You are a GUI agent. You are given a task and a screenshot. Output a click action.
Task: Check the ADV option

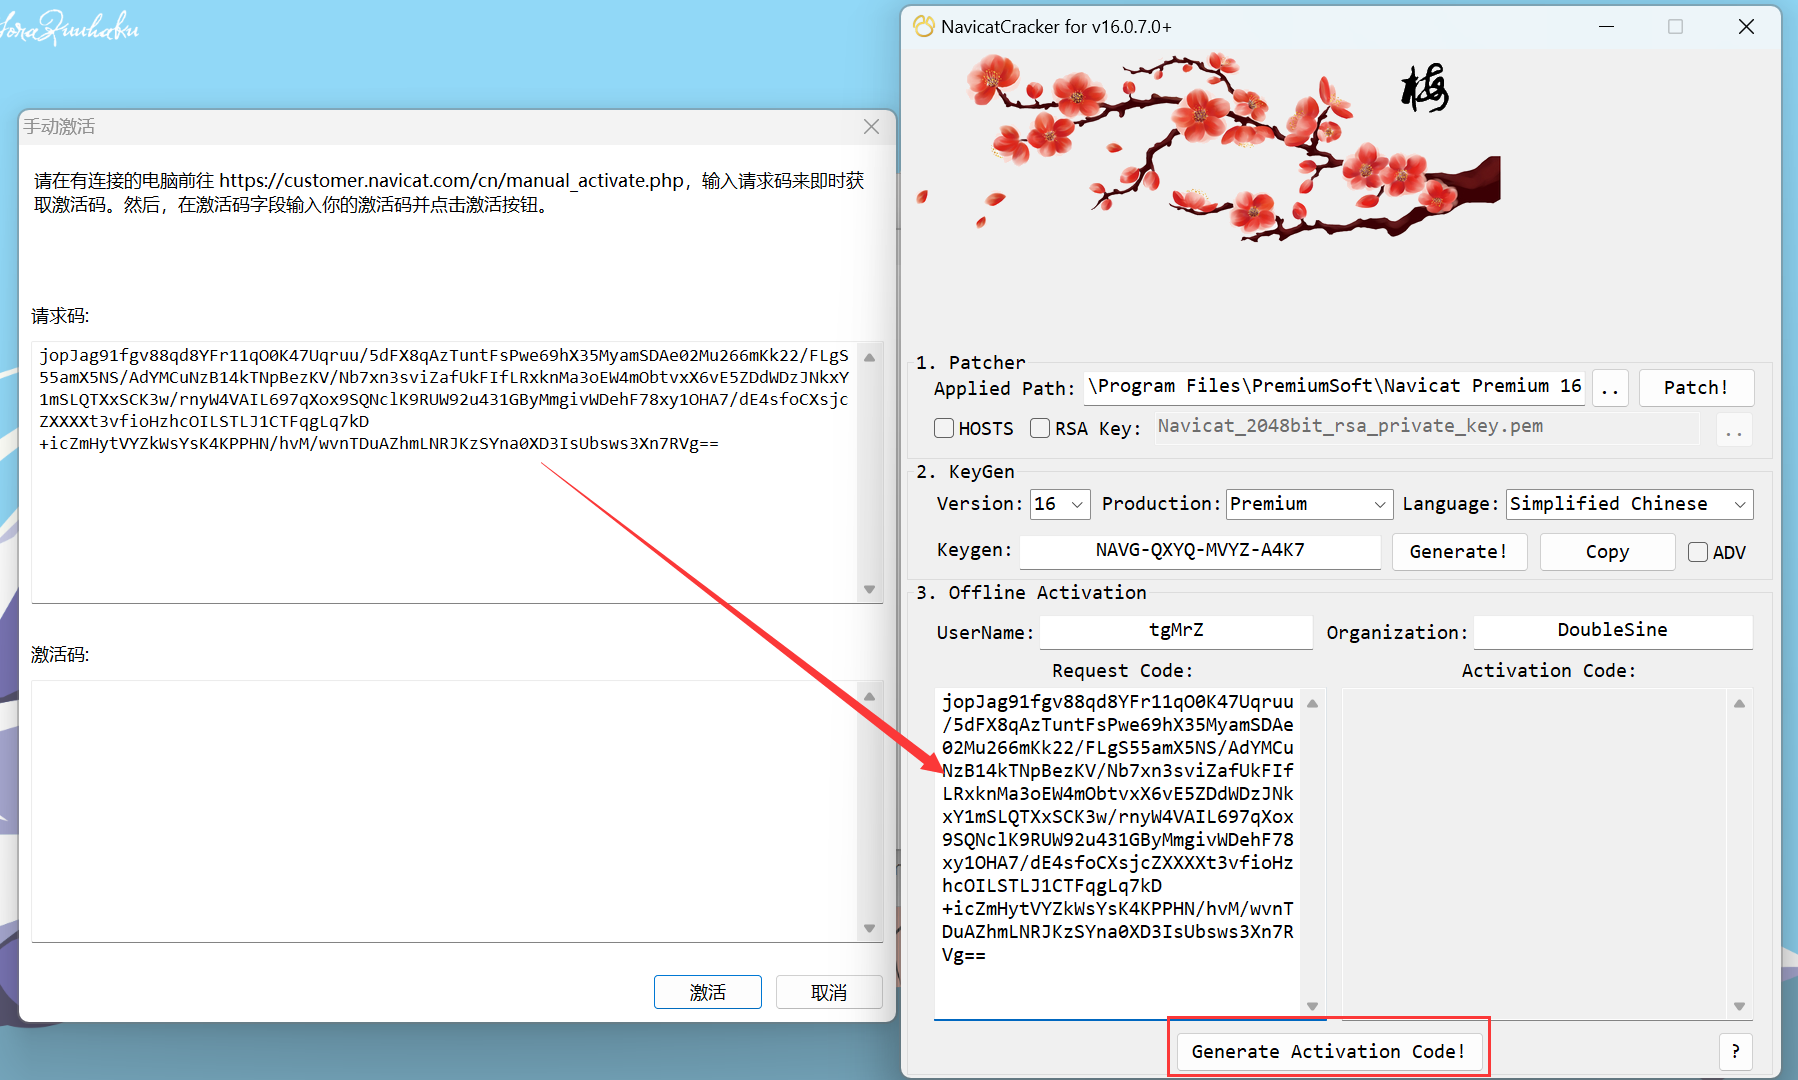1698,552
